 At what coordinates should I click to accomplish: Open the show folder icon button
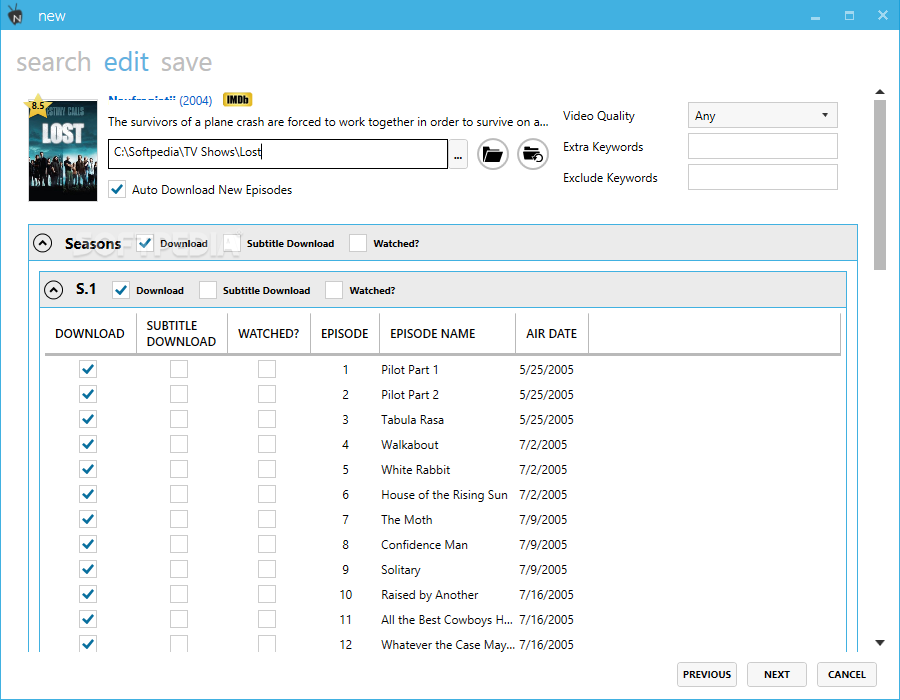(492, 154)
